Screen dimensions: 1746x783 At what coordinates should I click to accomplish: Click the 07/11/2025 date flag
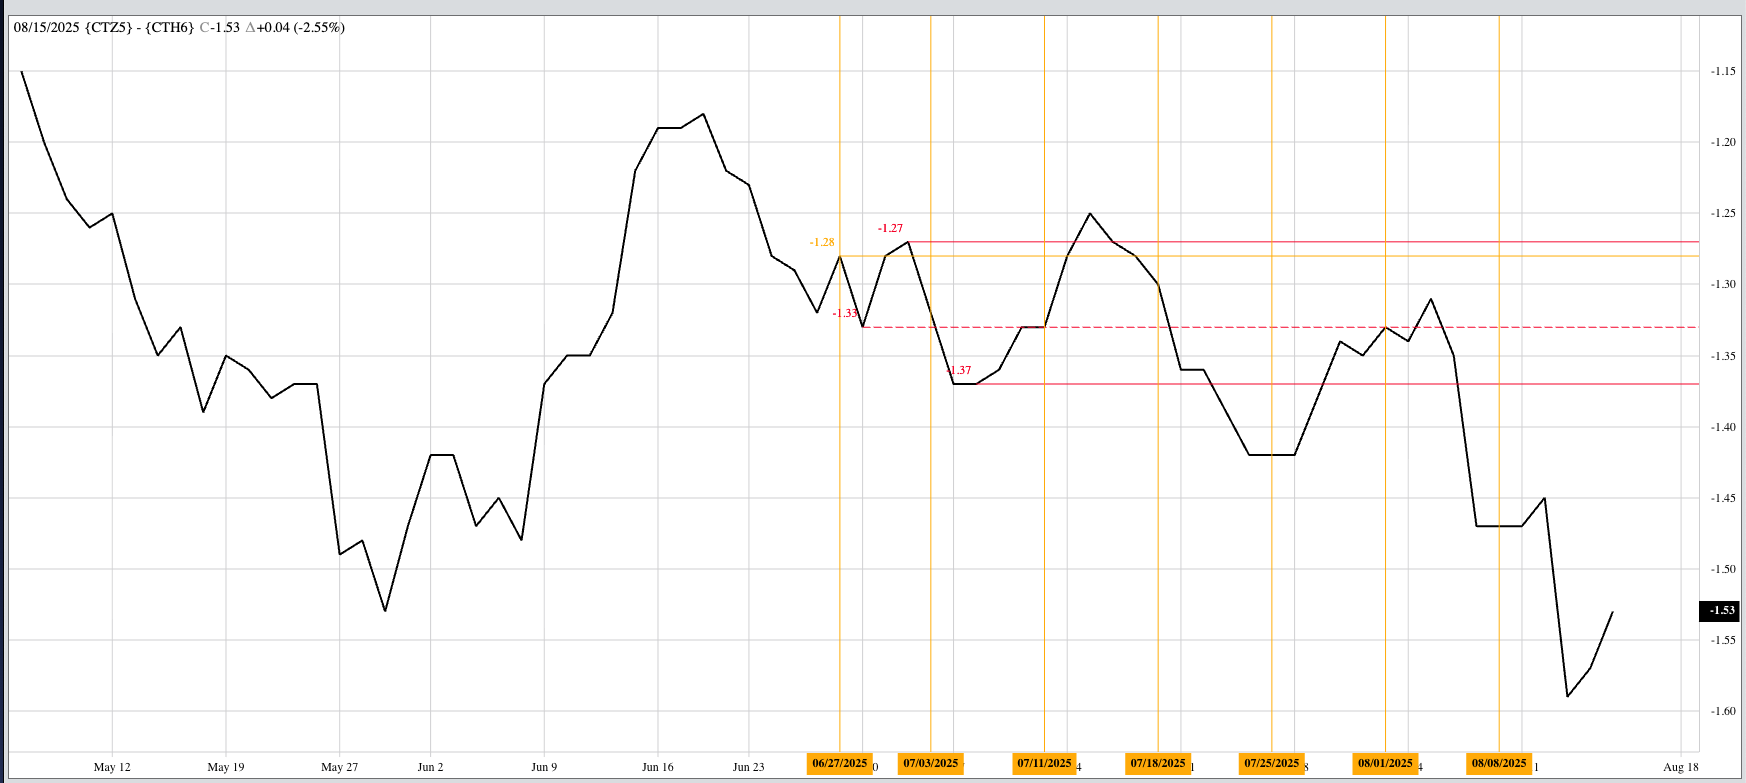(1044, 763)
